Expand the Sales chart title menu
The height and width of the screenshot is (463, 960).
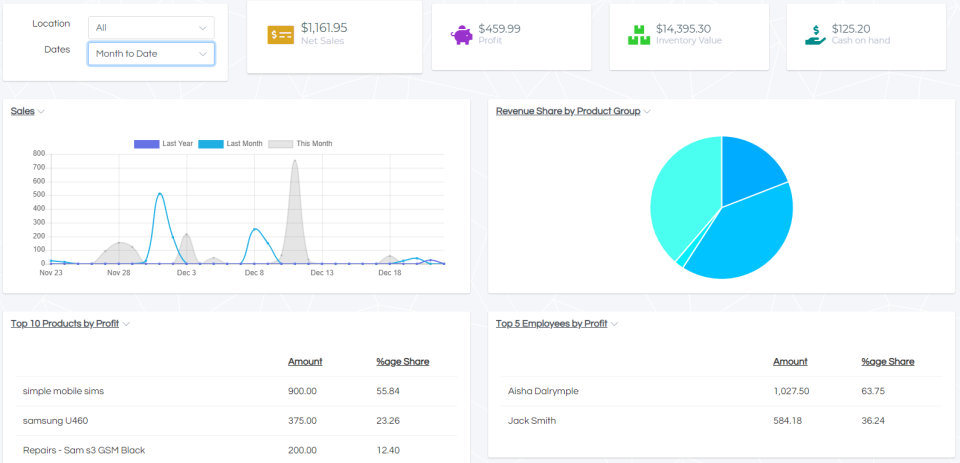(x=28, y=111)
